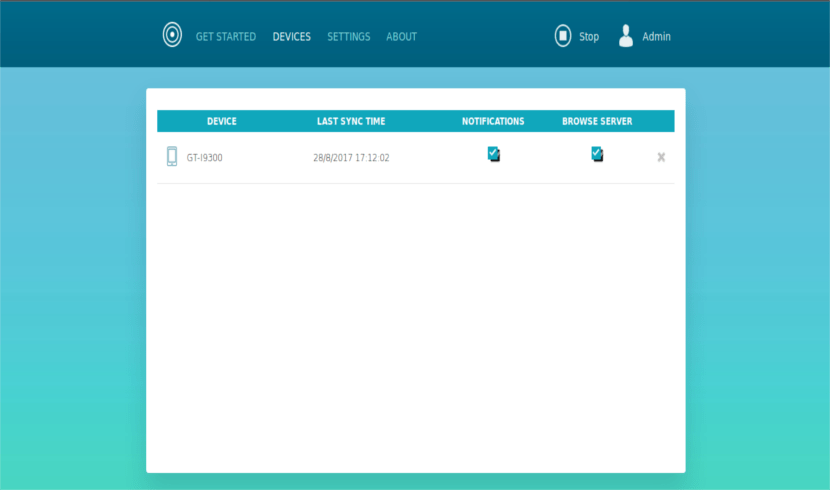Click the DEVICE column header
Viewport: 830px width, 490px height.
222,121
